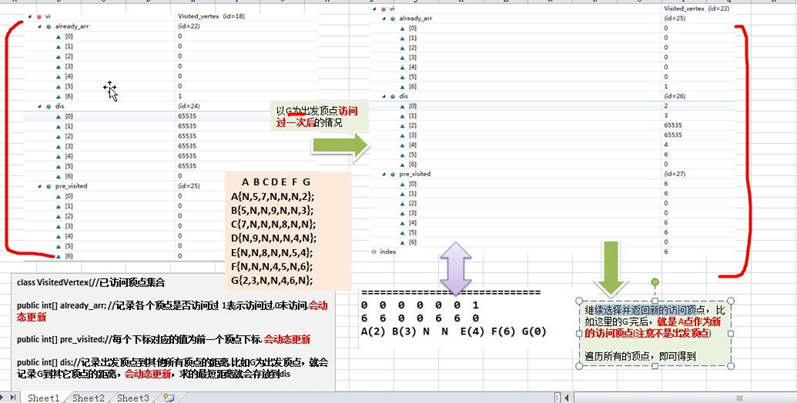
Task: Select the [0] row under pre_visited (id=27)
Action: (x=552, y=184)
